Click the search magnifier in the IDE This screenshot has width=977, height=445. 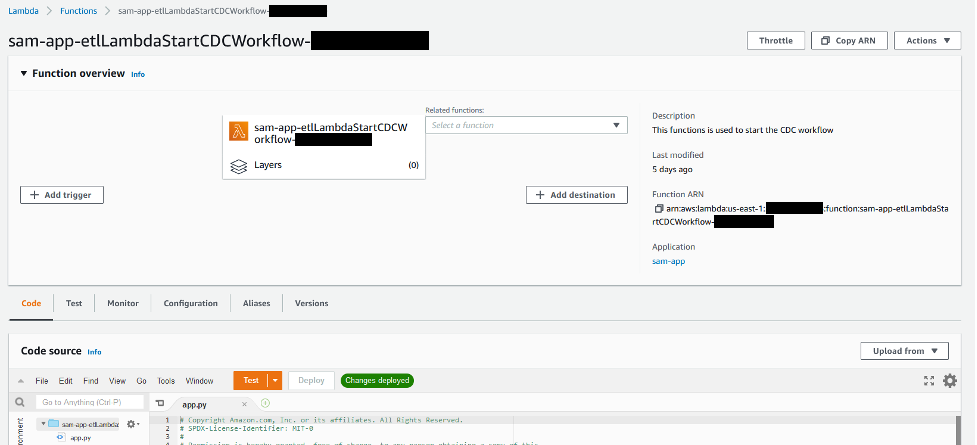point(20,403)
